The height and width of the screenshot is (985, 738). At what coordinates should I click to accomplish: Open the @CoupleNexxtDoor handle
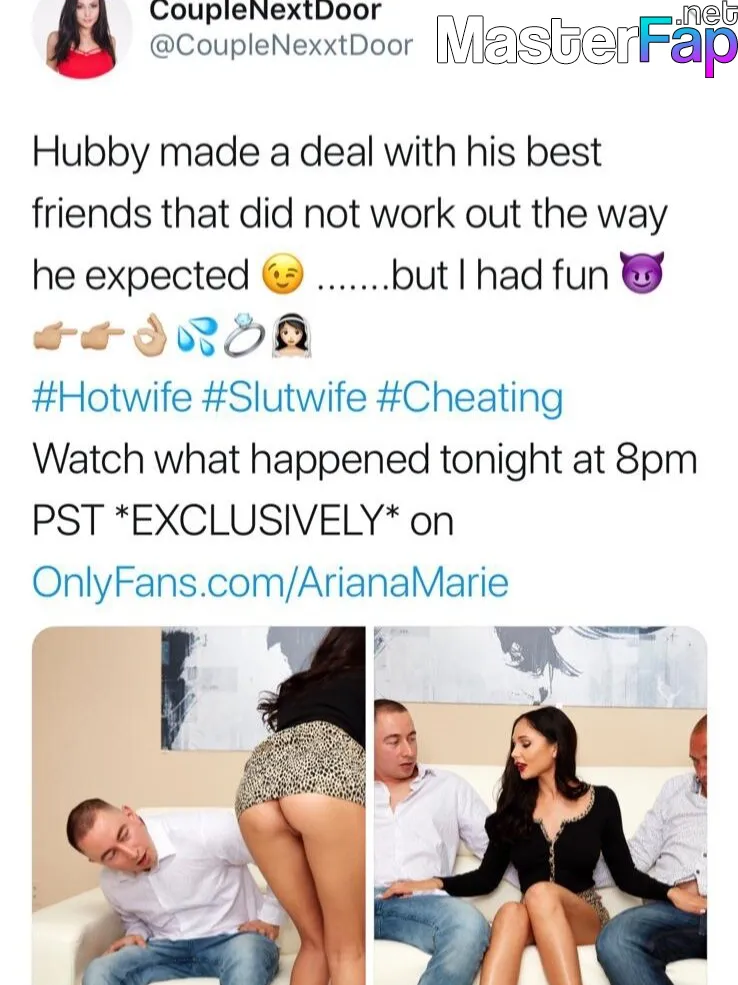pyautogui.click(x=281, y=46)
